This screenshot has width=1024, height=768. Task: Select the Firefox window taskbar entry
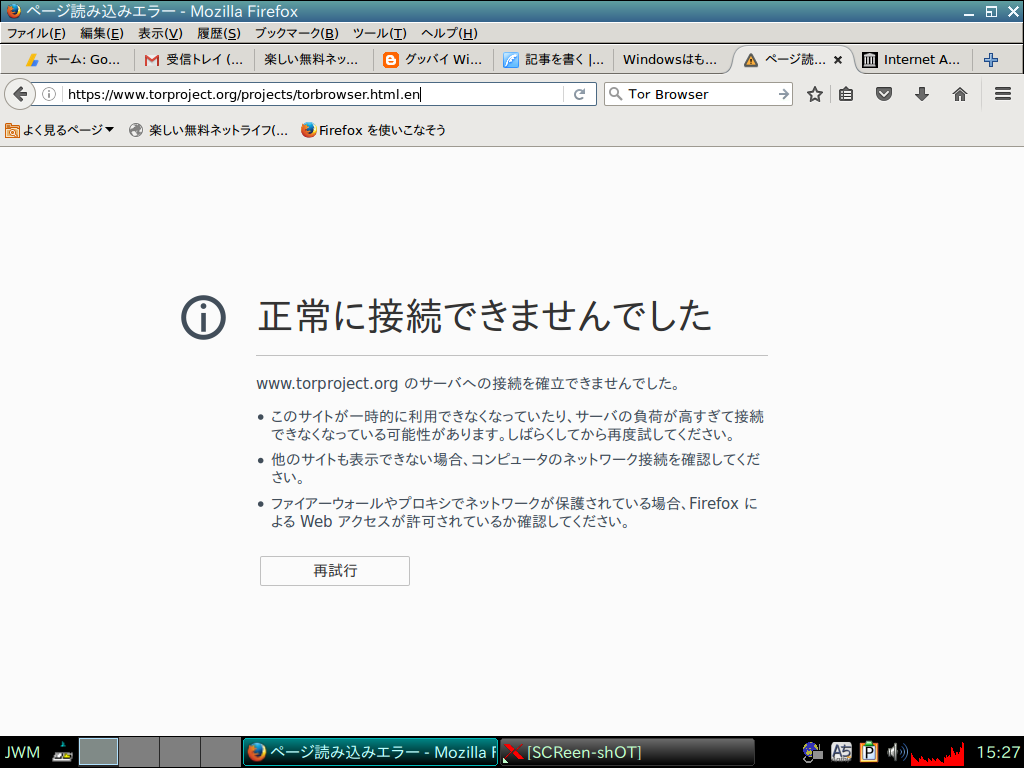[x=370, y=752]
